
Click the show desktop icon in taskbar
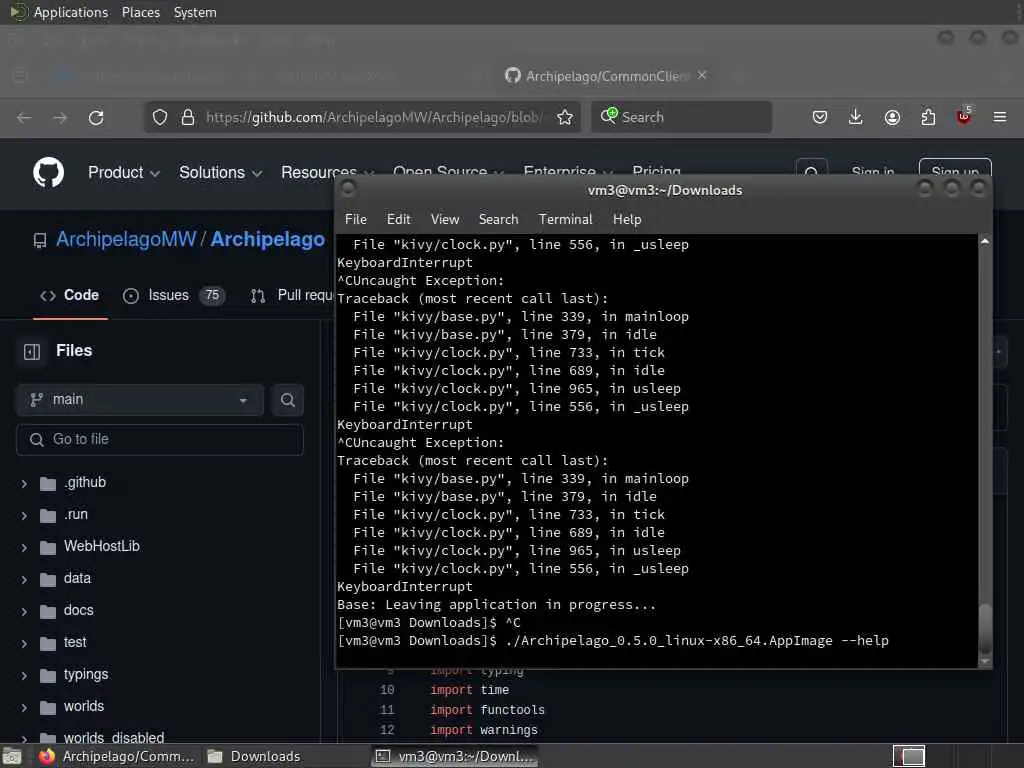(12, 756)
